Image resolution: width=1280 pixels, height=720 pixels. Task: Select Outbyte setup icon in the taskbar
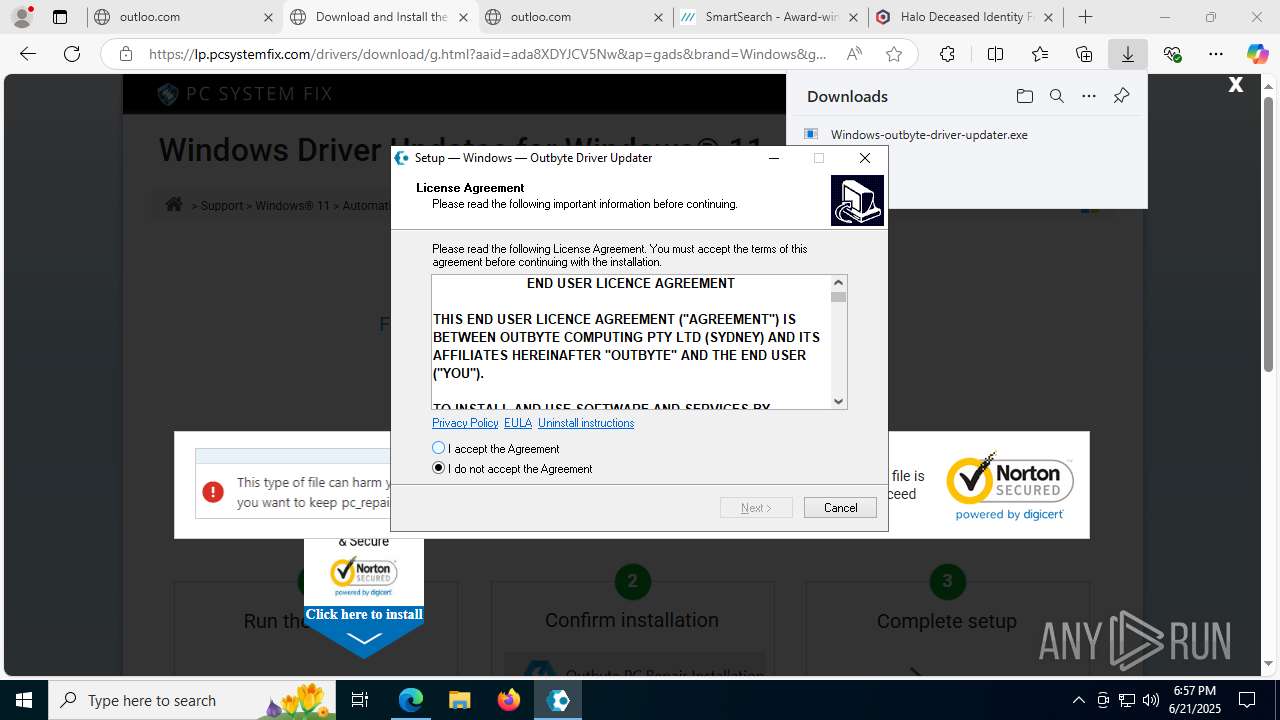(x=558, y=700)
